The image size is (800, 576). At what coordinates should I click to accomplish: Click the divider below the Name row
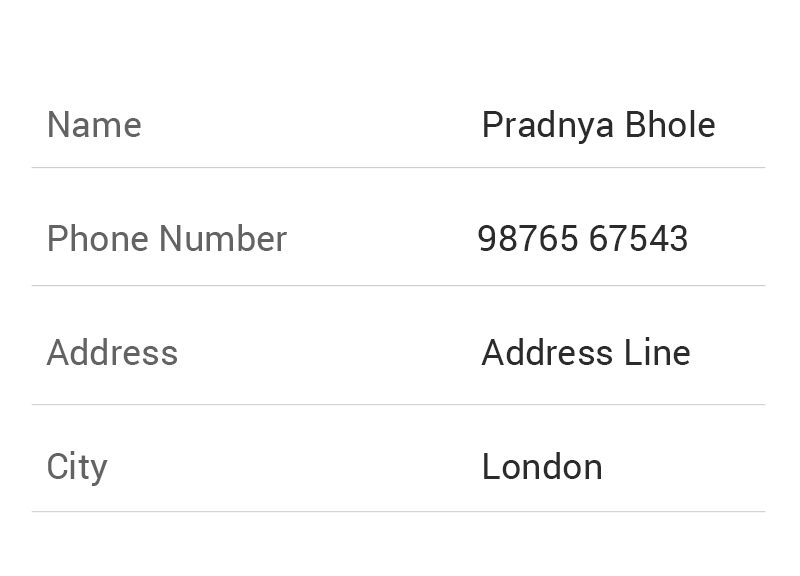[x=398, y=167]
